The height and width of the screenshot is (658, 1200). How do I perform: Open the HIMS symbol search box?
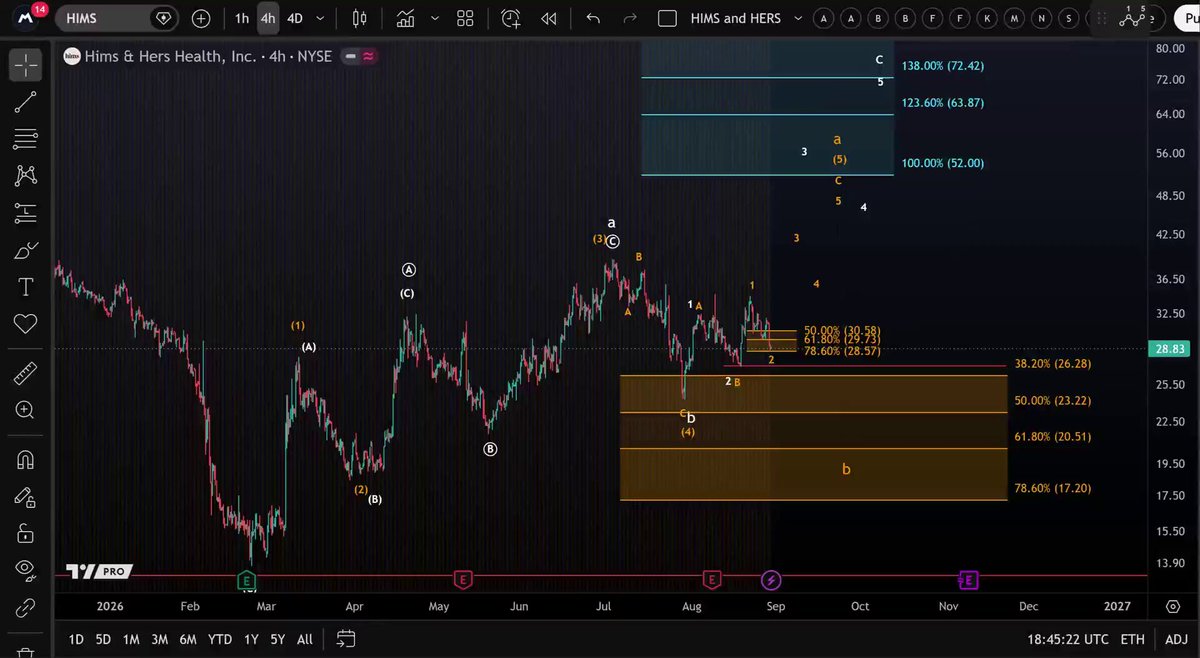117,18
